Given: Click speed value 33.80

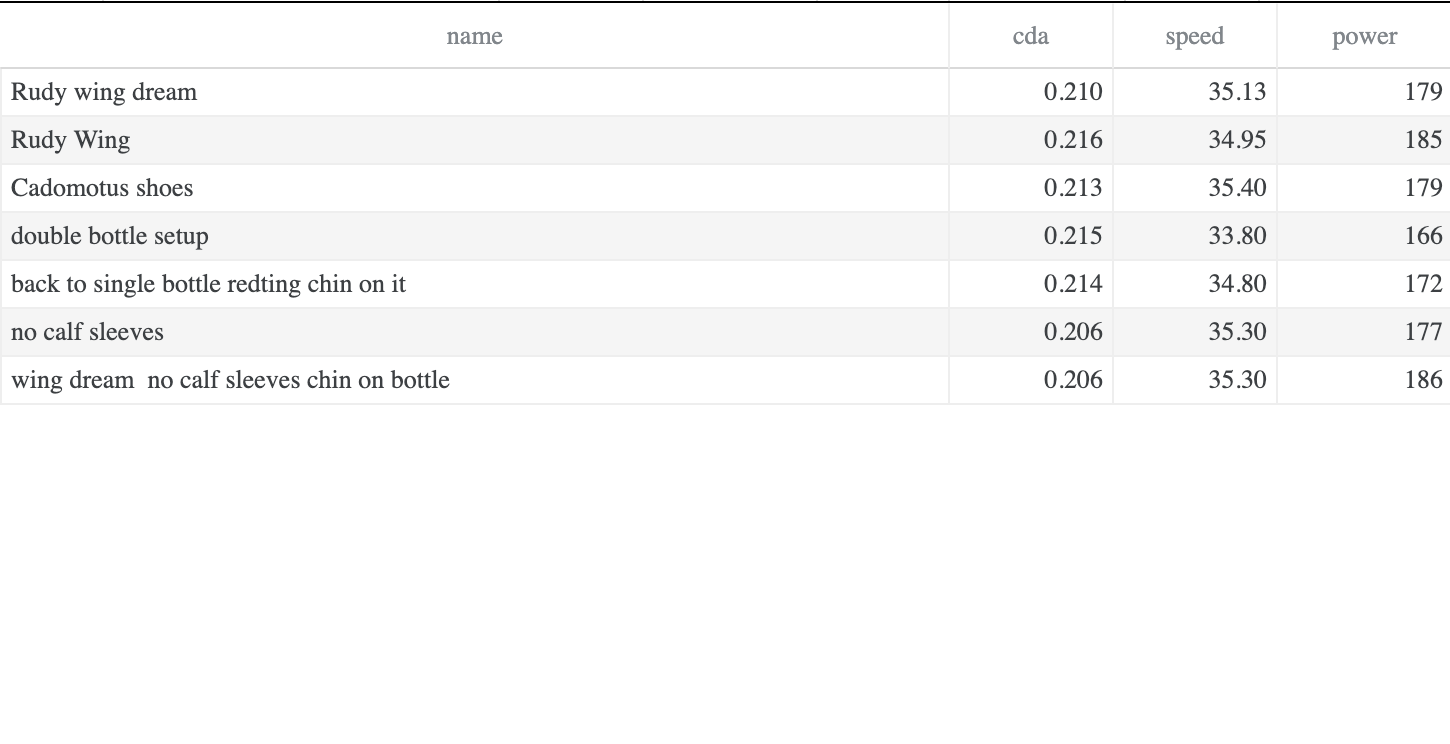Looking at the screenshot, I should point(1236,236).
